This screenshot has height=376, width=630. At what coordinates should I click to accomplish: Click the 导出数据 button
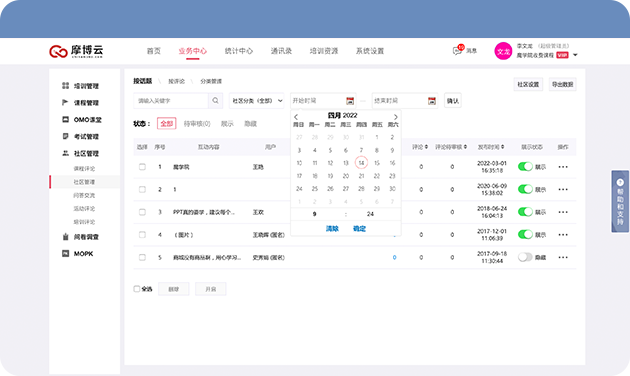(x=562, y=84)
